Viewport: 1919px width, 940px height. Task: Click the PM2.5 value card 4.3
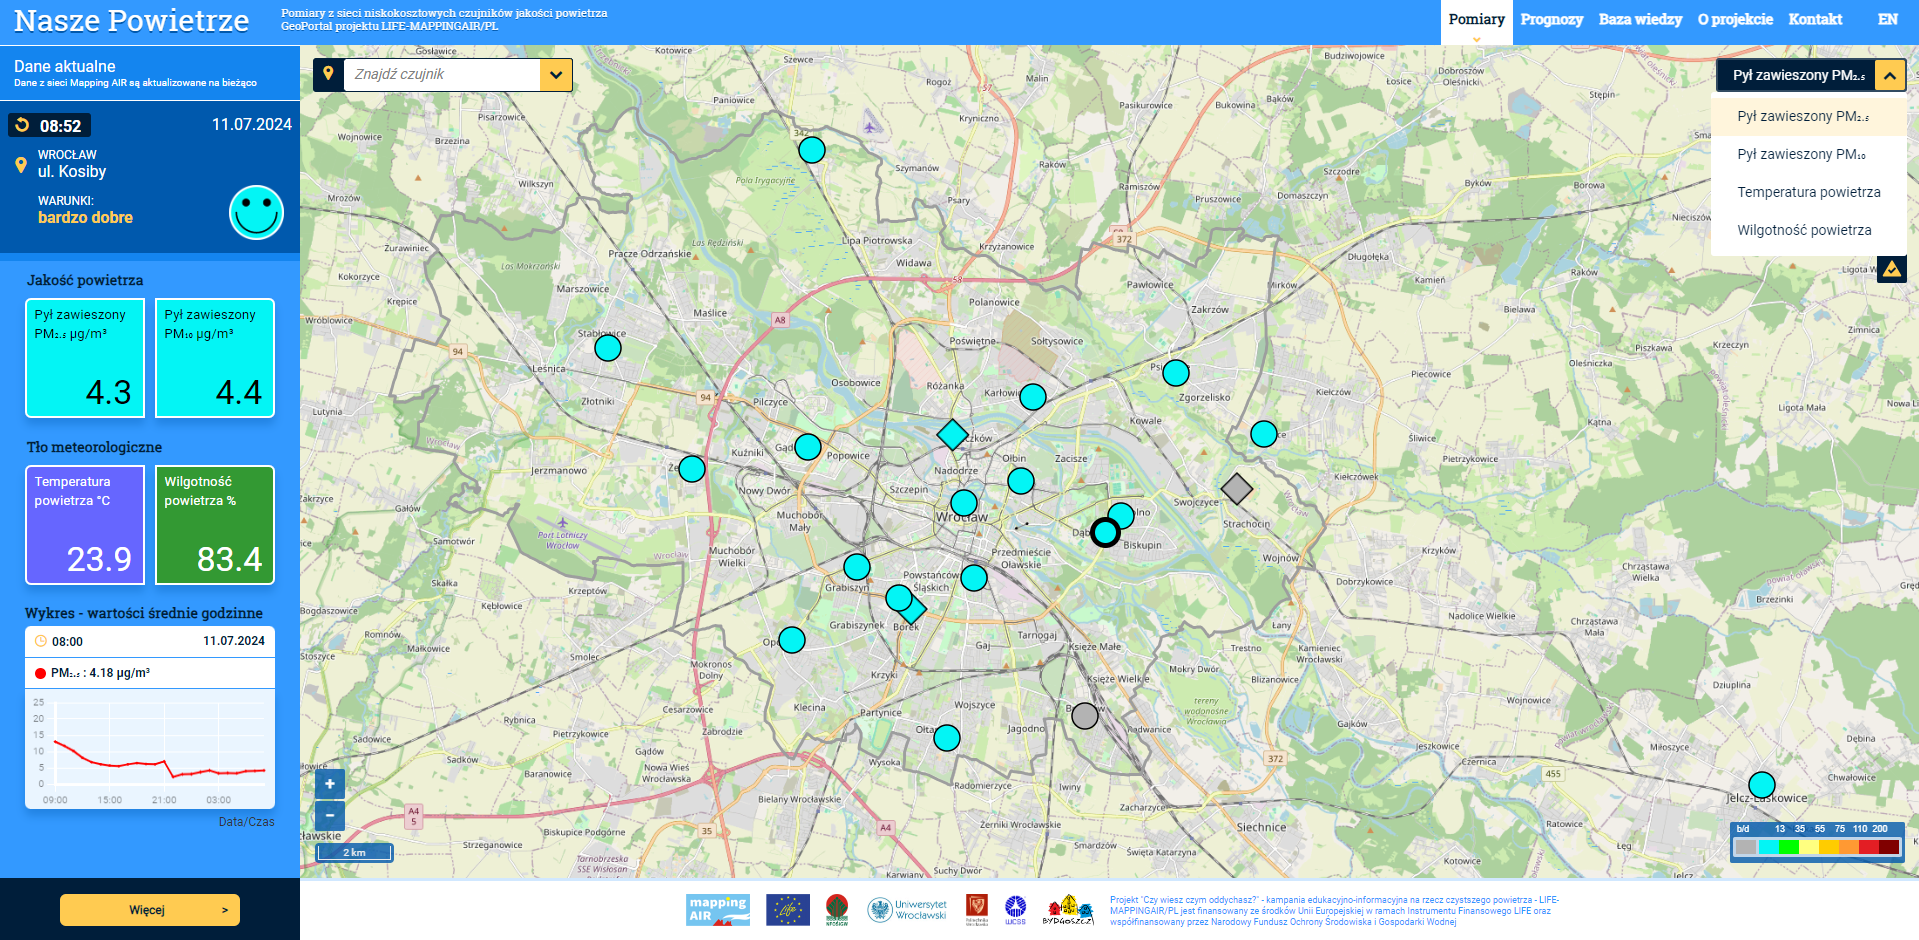[85, 358]
